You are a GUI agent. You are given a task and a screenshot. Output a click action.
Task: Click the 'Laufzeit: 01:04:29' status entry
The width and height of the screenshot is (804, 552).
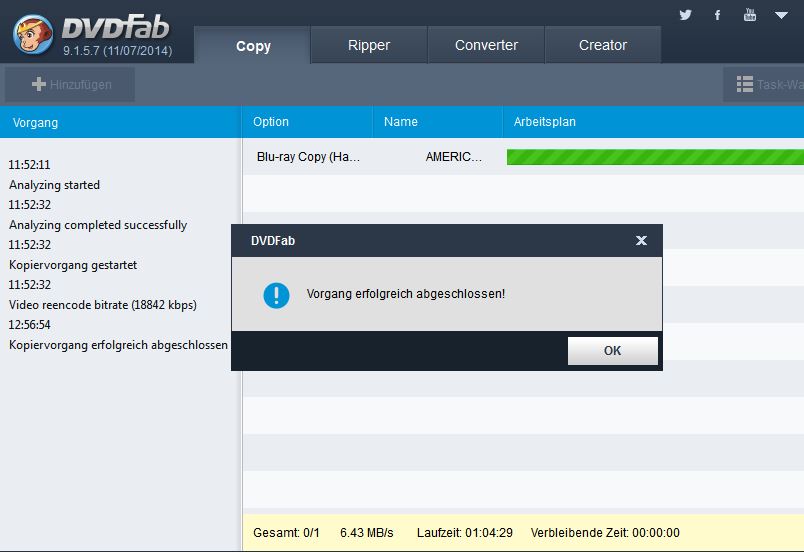coord(465,533)
